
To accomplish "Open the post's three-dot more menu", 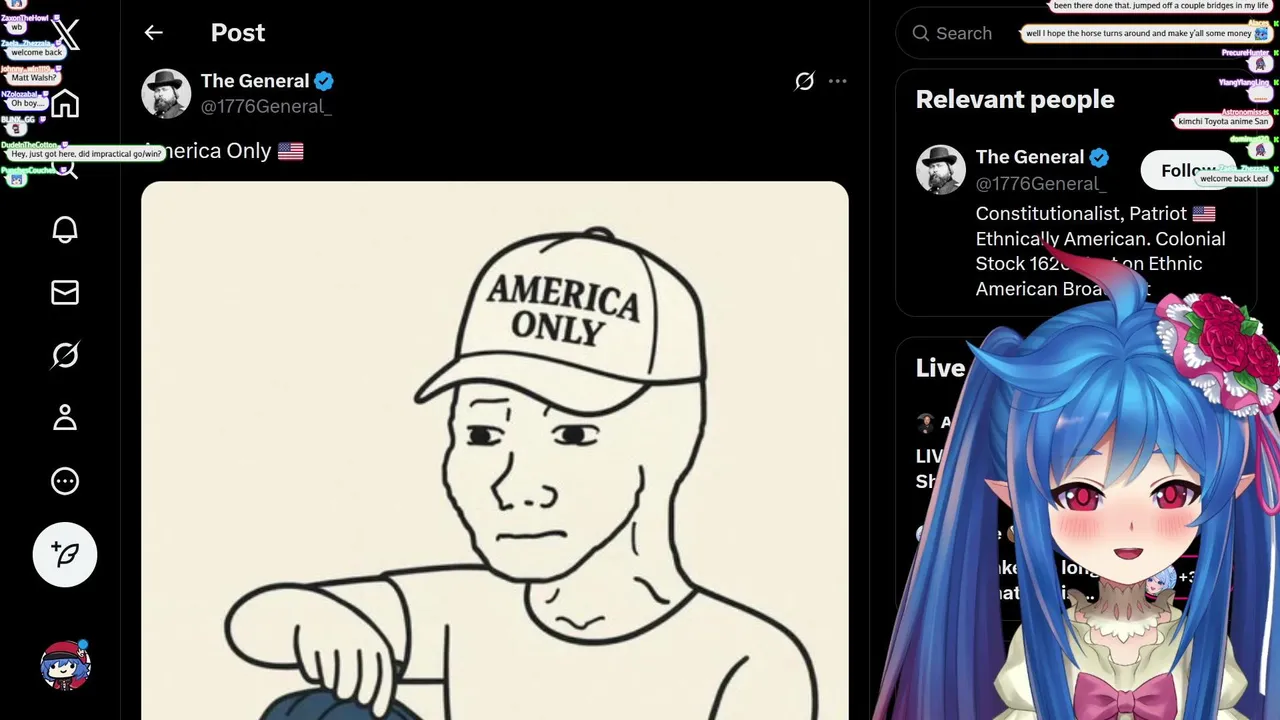I will click(838, 81).
